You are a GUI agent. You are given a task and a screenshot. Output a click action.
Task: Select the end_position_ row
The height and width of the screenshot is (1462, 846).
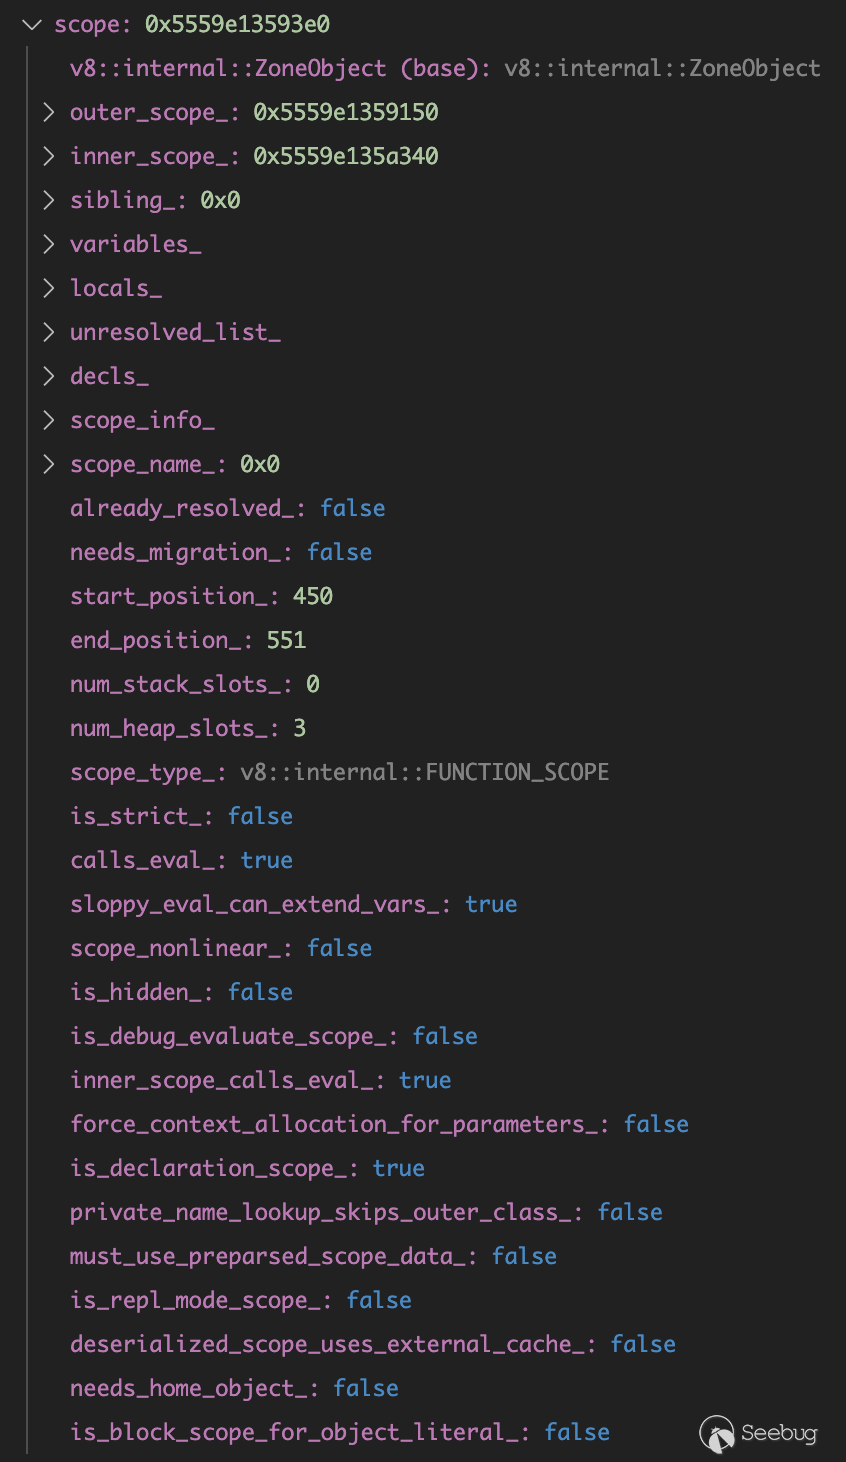pos(187,640)
